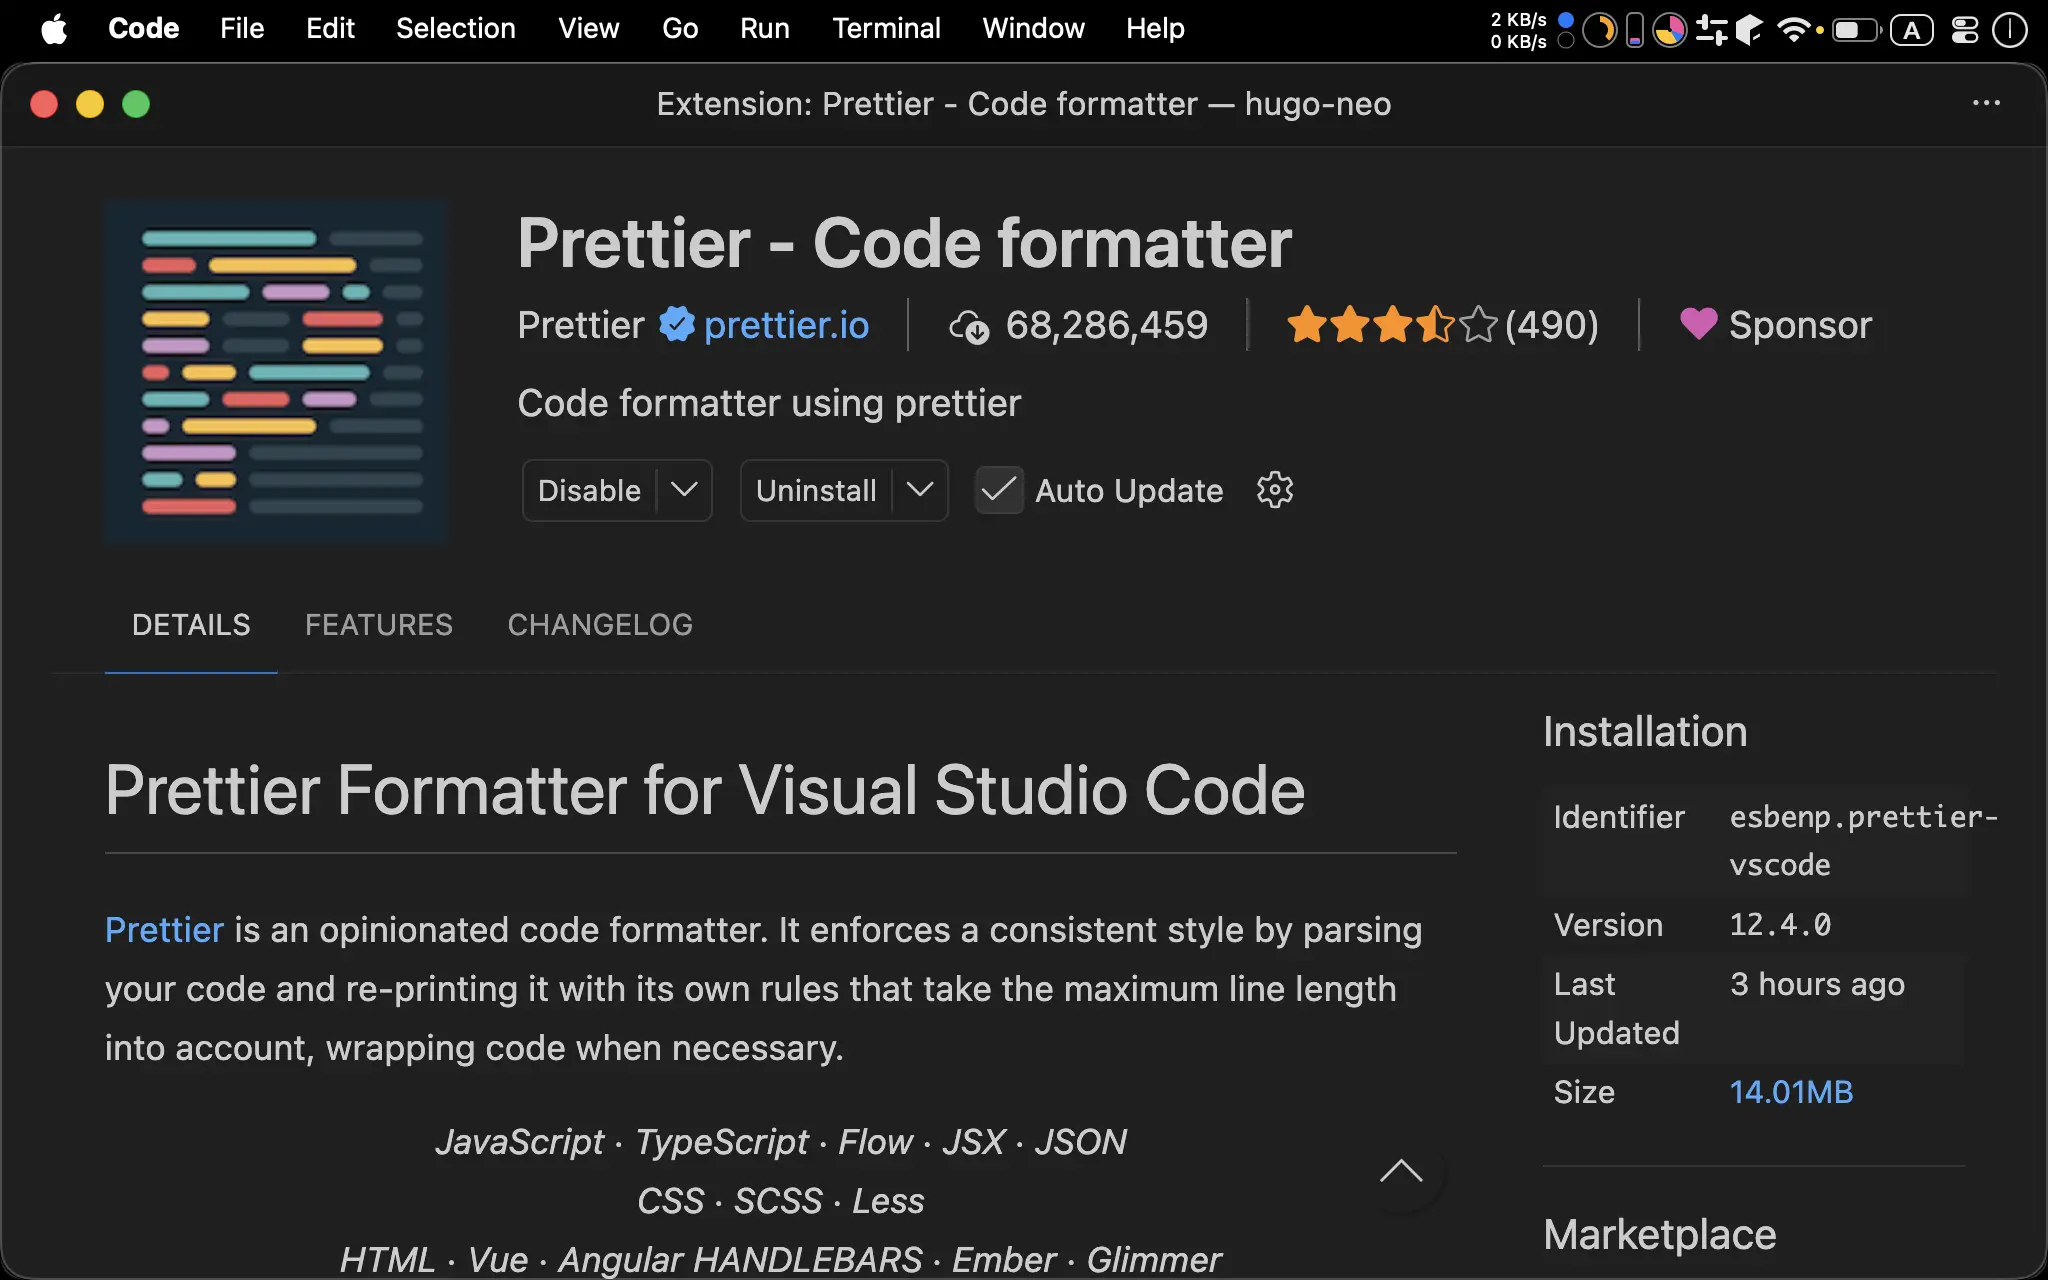This screenshot has width=2048, height=1280.
Task: Open the More Actions ellipsis menu
Action: pyautogui.click(x=1986, y=103)
